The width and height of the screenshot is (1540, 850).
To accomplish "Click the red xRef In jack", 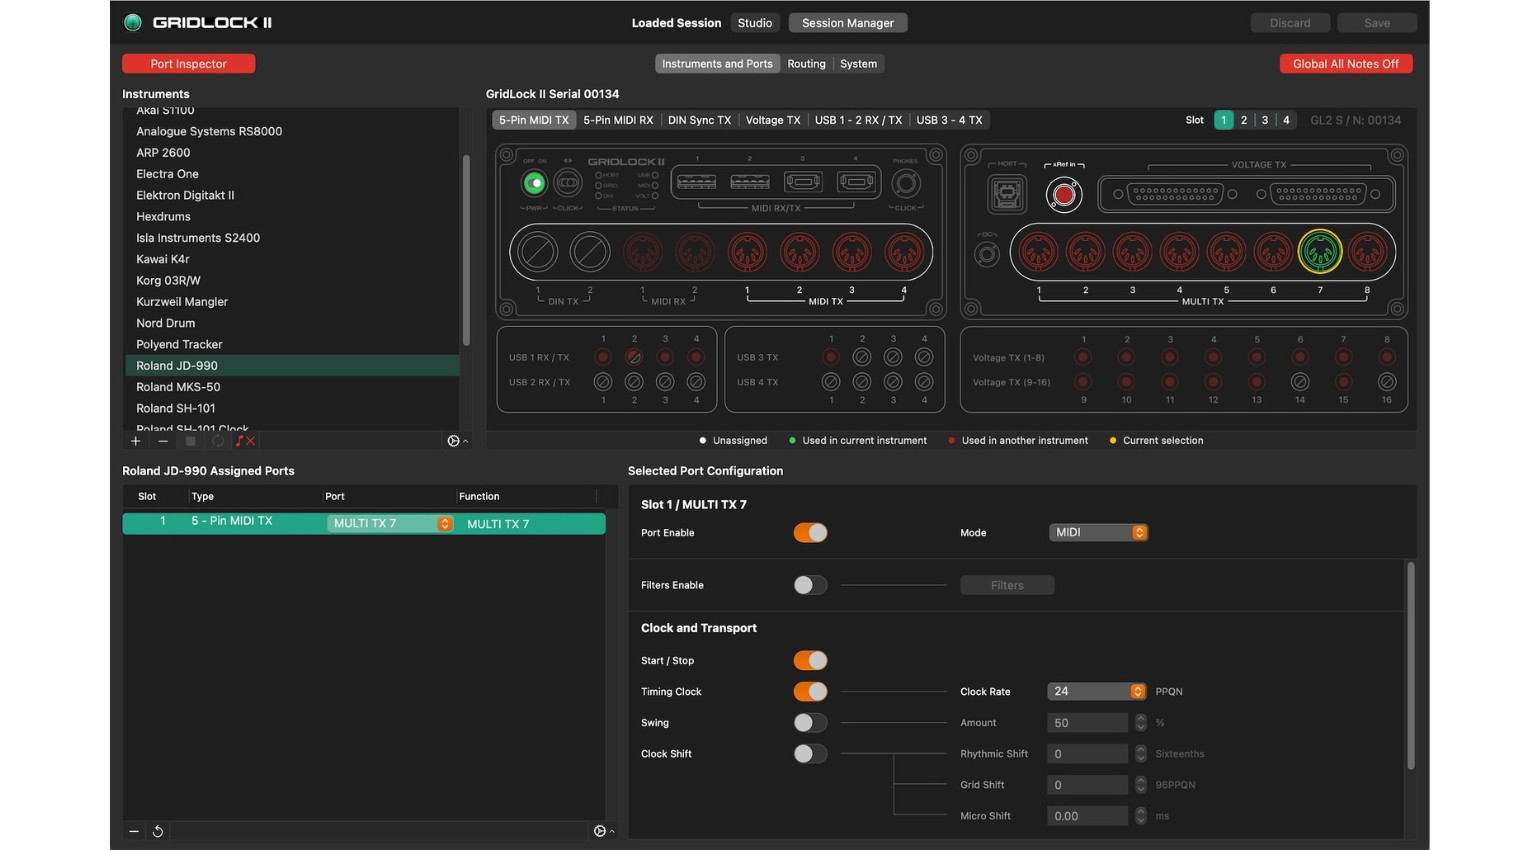I will (1063, 195).
